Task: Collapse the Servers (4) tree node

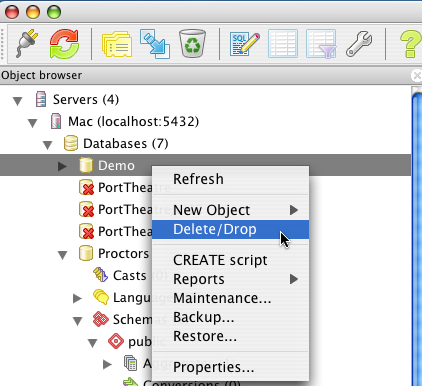Action: coord(17,101)
